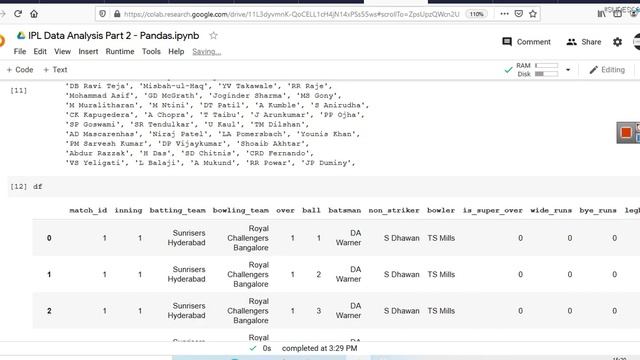Click row index 2 in the dataframe

tap(49, 311)
